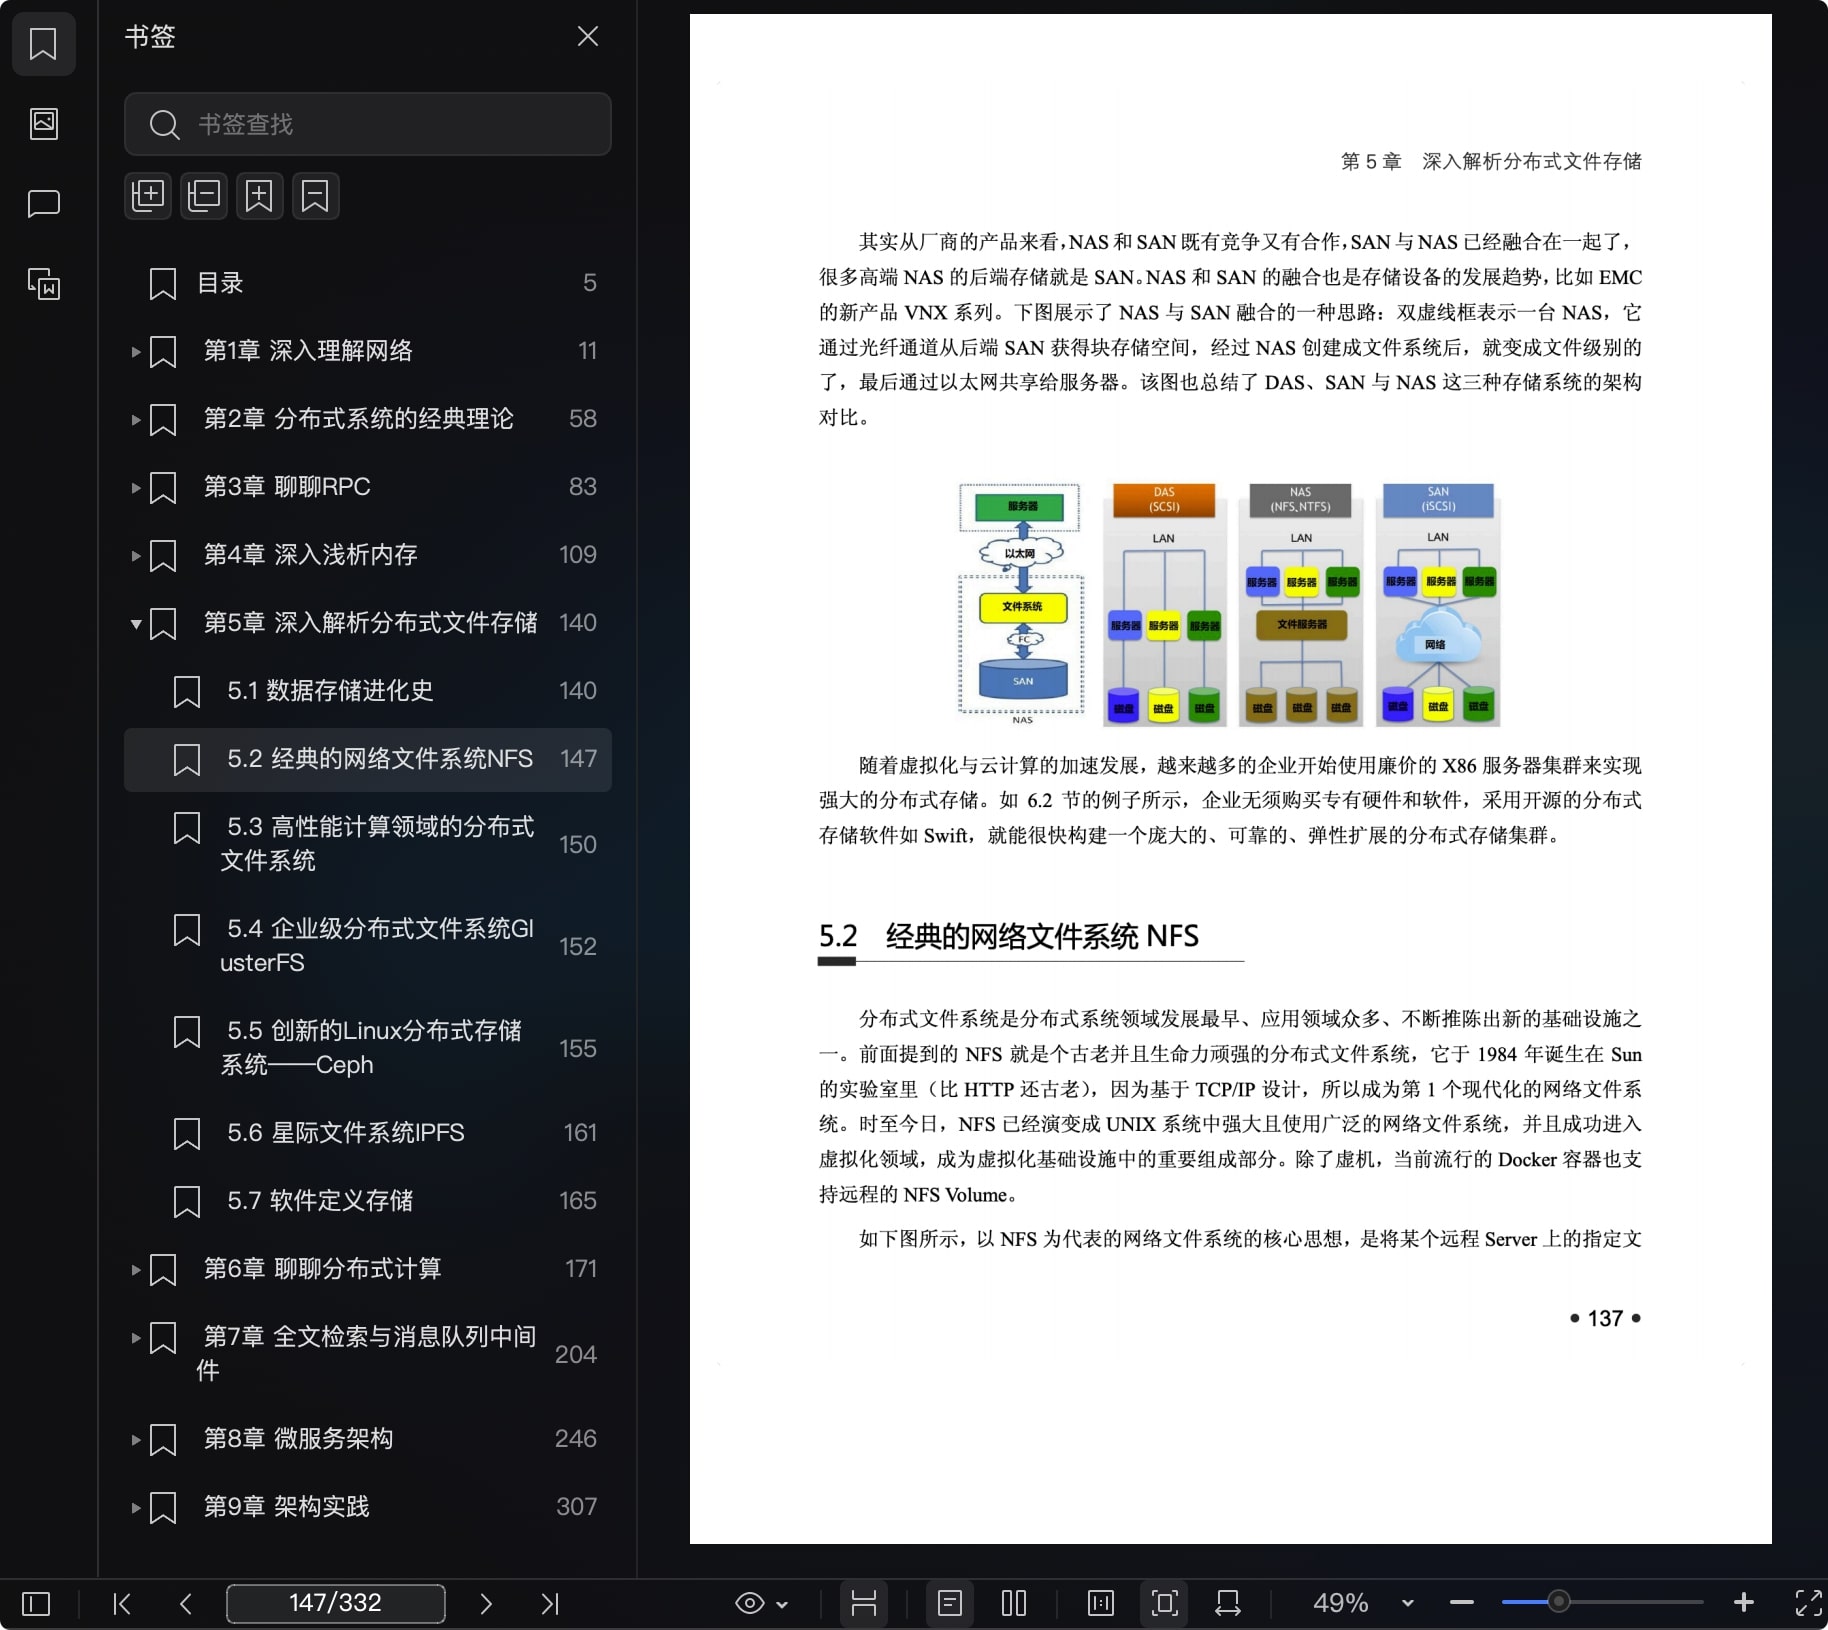
Task: Jump to the first page
Action: tap(122, 1604)
